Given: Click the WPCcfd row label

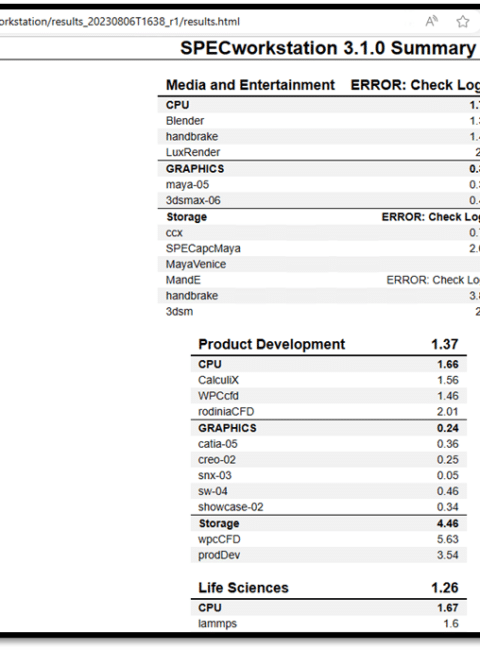Looking at the screenshot, I should coord(218,396).
